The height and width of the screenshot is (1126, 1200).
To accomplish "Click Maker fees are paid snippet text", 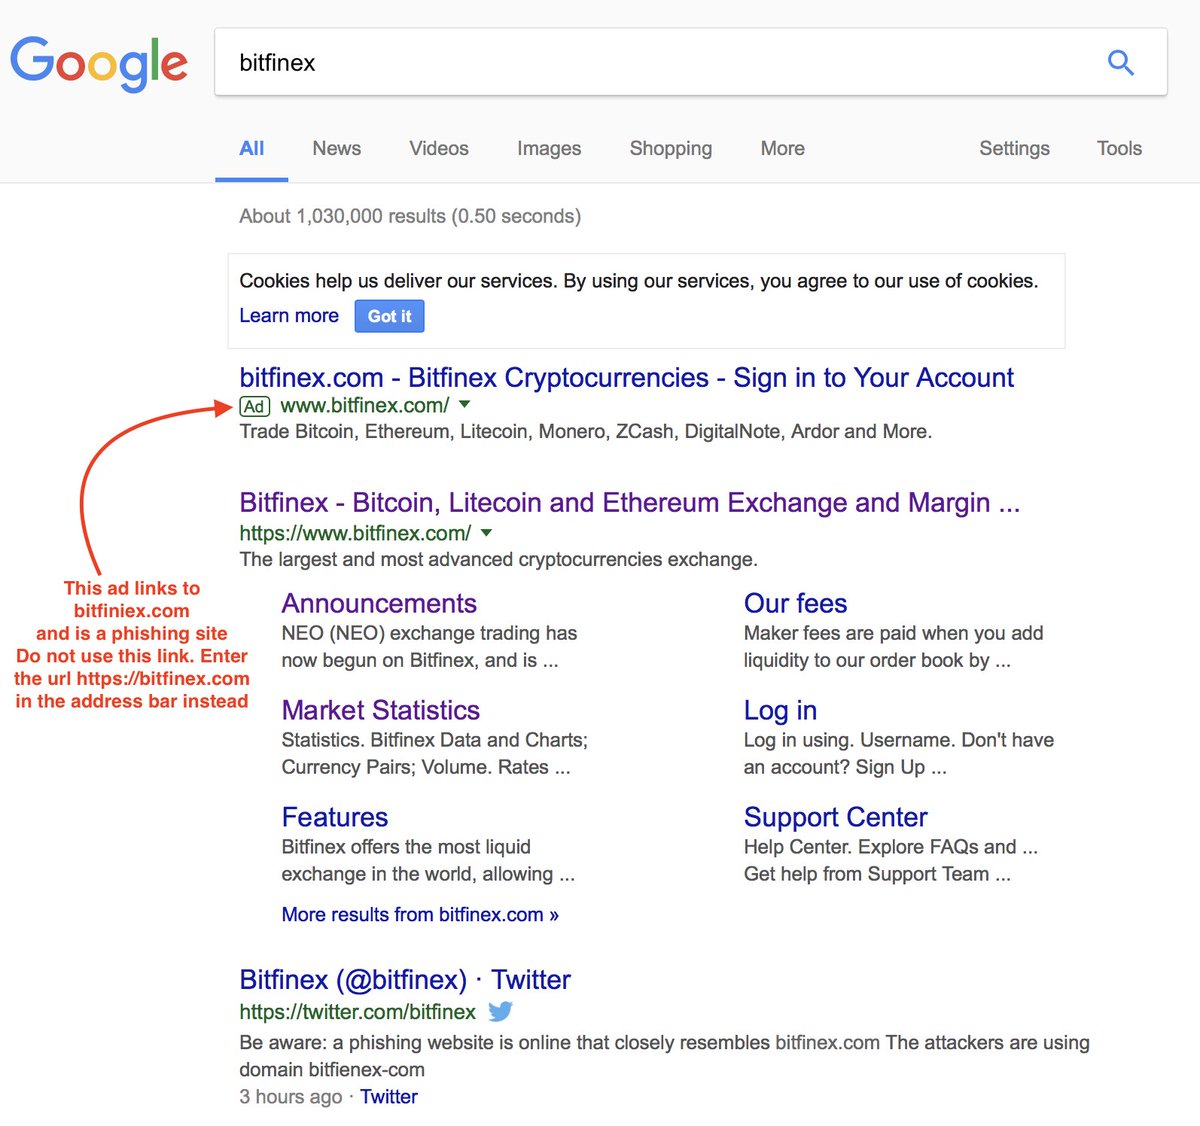I will [x=893, y=646].
